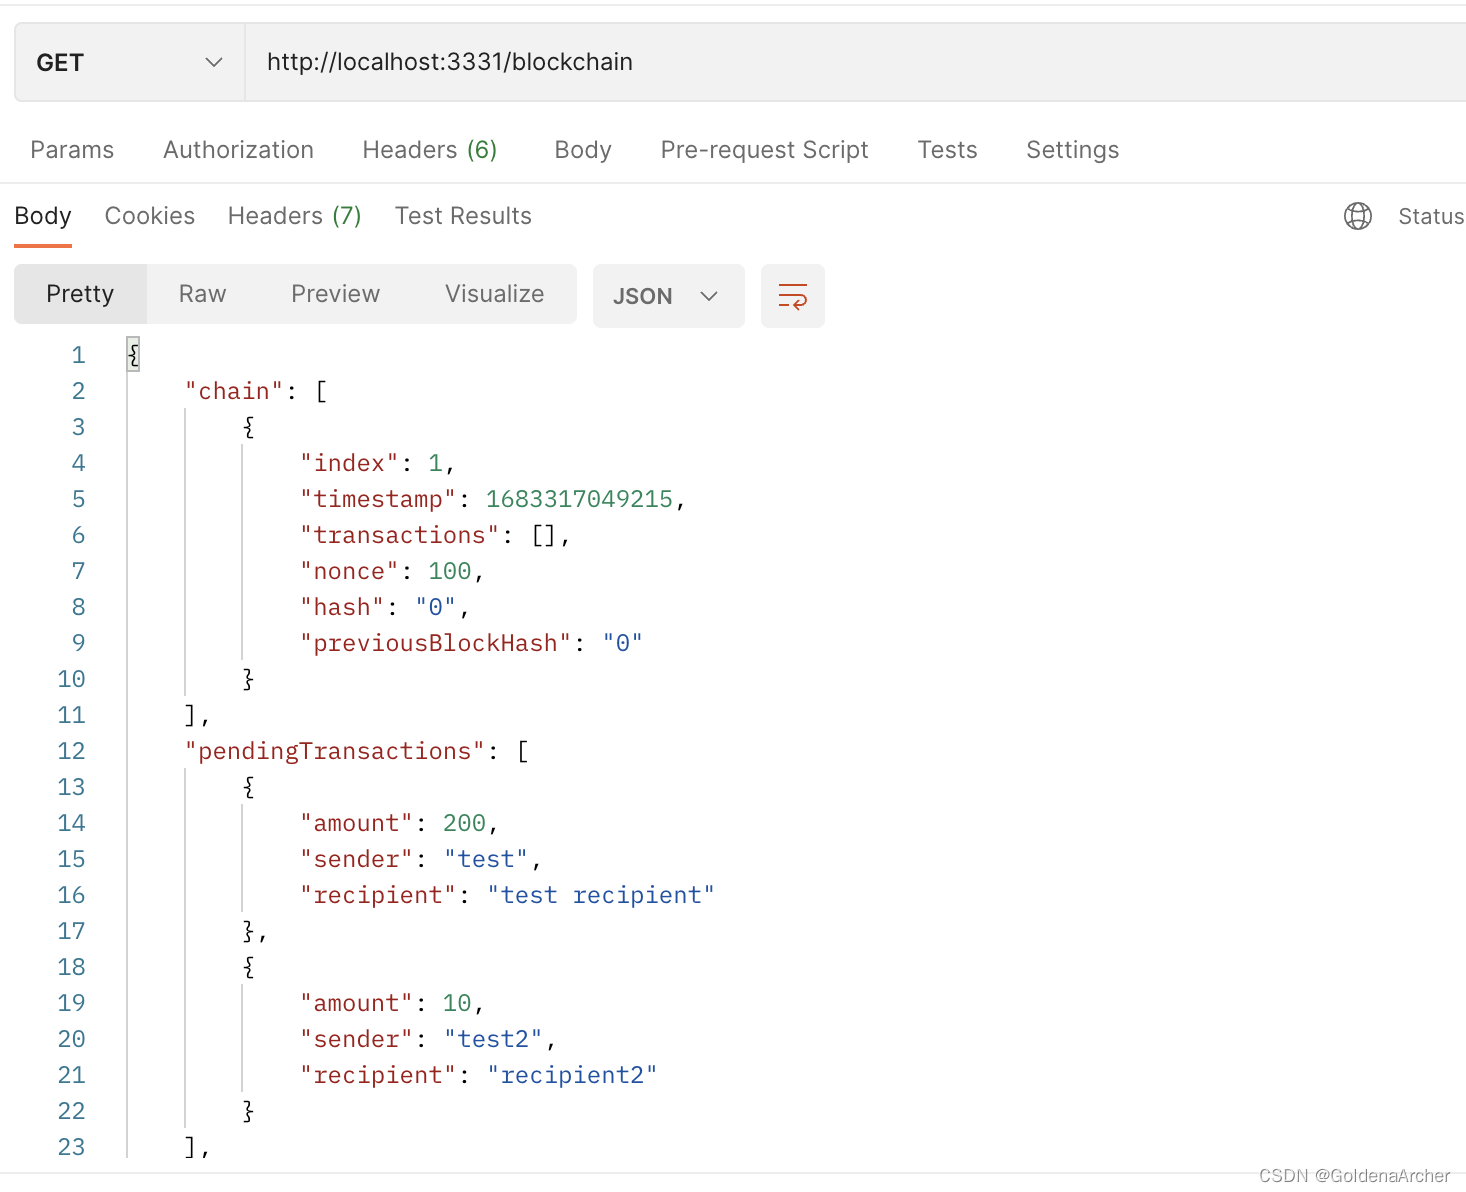Switch to the Authorization tab
Image resolution: width=1466 pixels, height=1192 pixels.
pyautogui.click(x=238, y=150)
